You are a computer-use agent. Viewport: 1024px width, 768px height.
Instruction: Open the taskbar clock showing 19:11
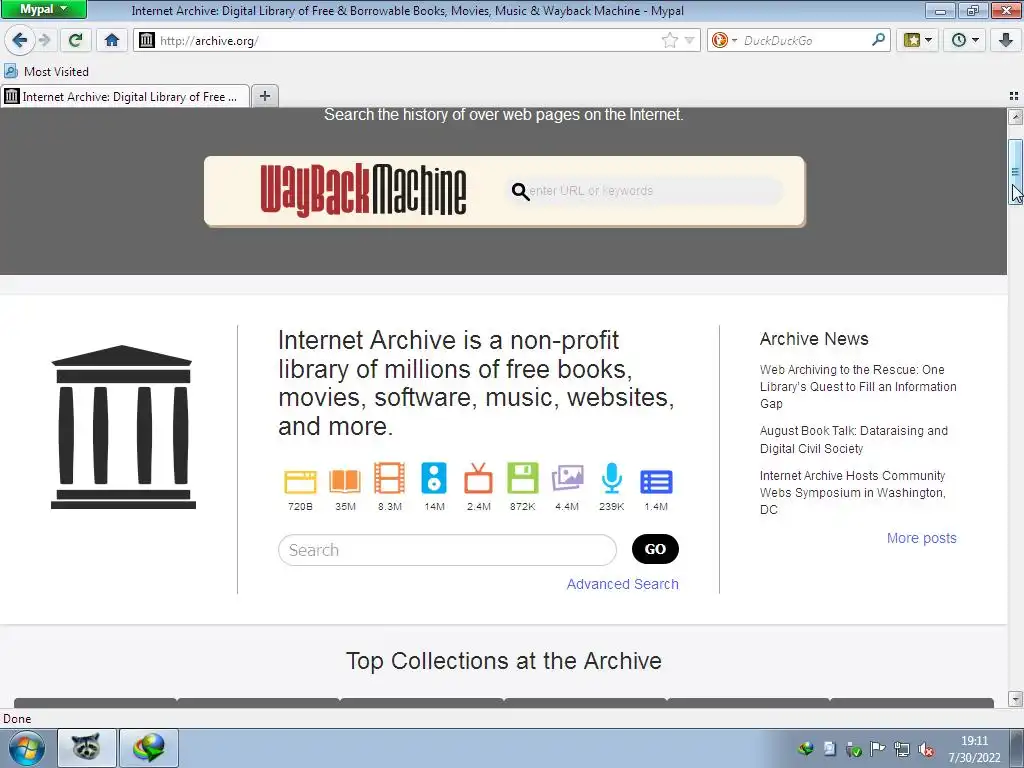click(x=974, y=749)
